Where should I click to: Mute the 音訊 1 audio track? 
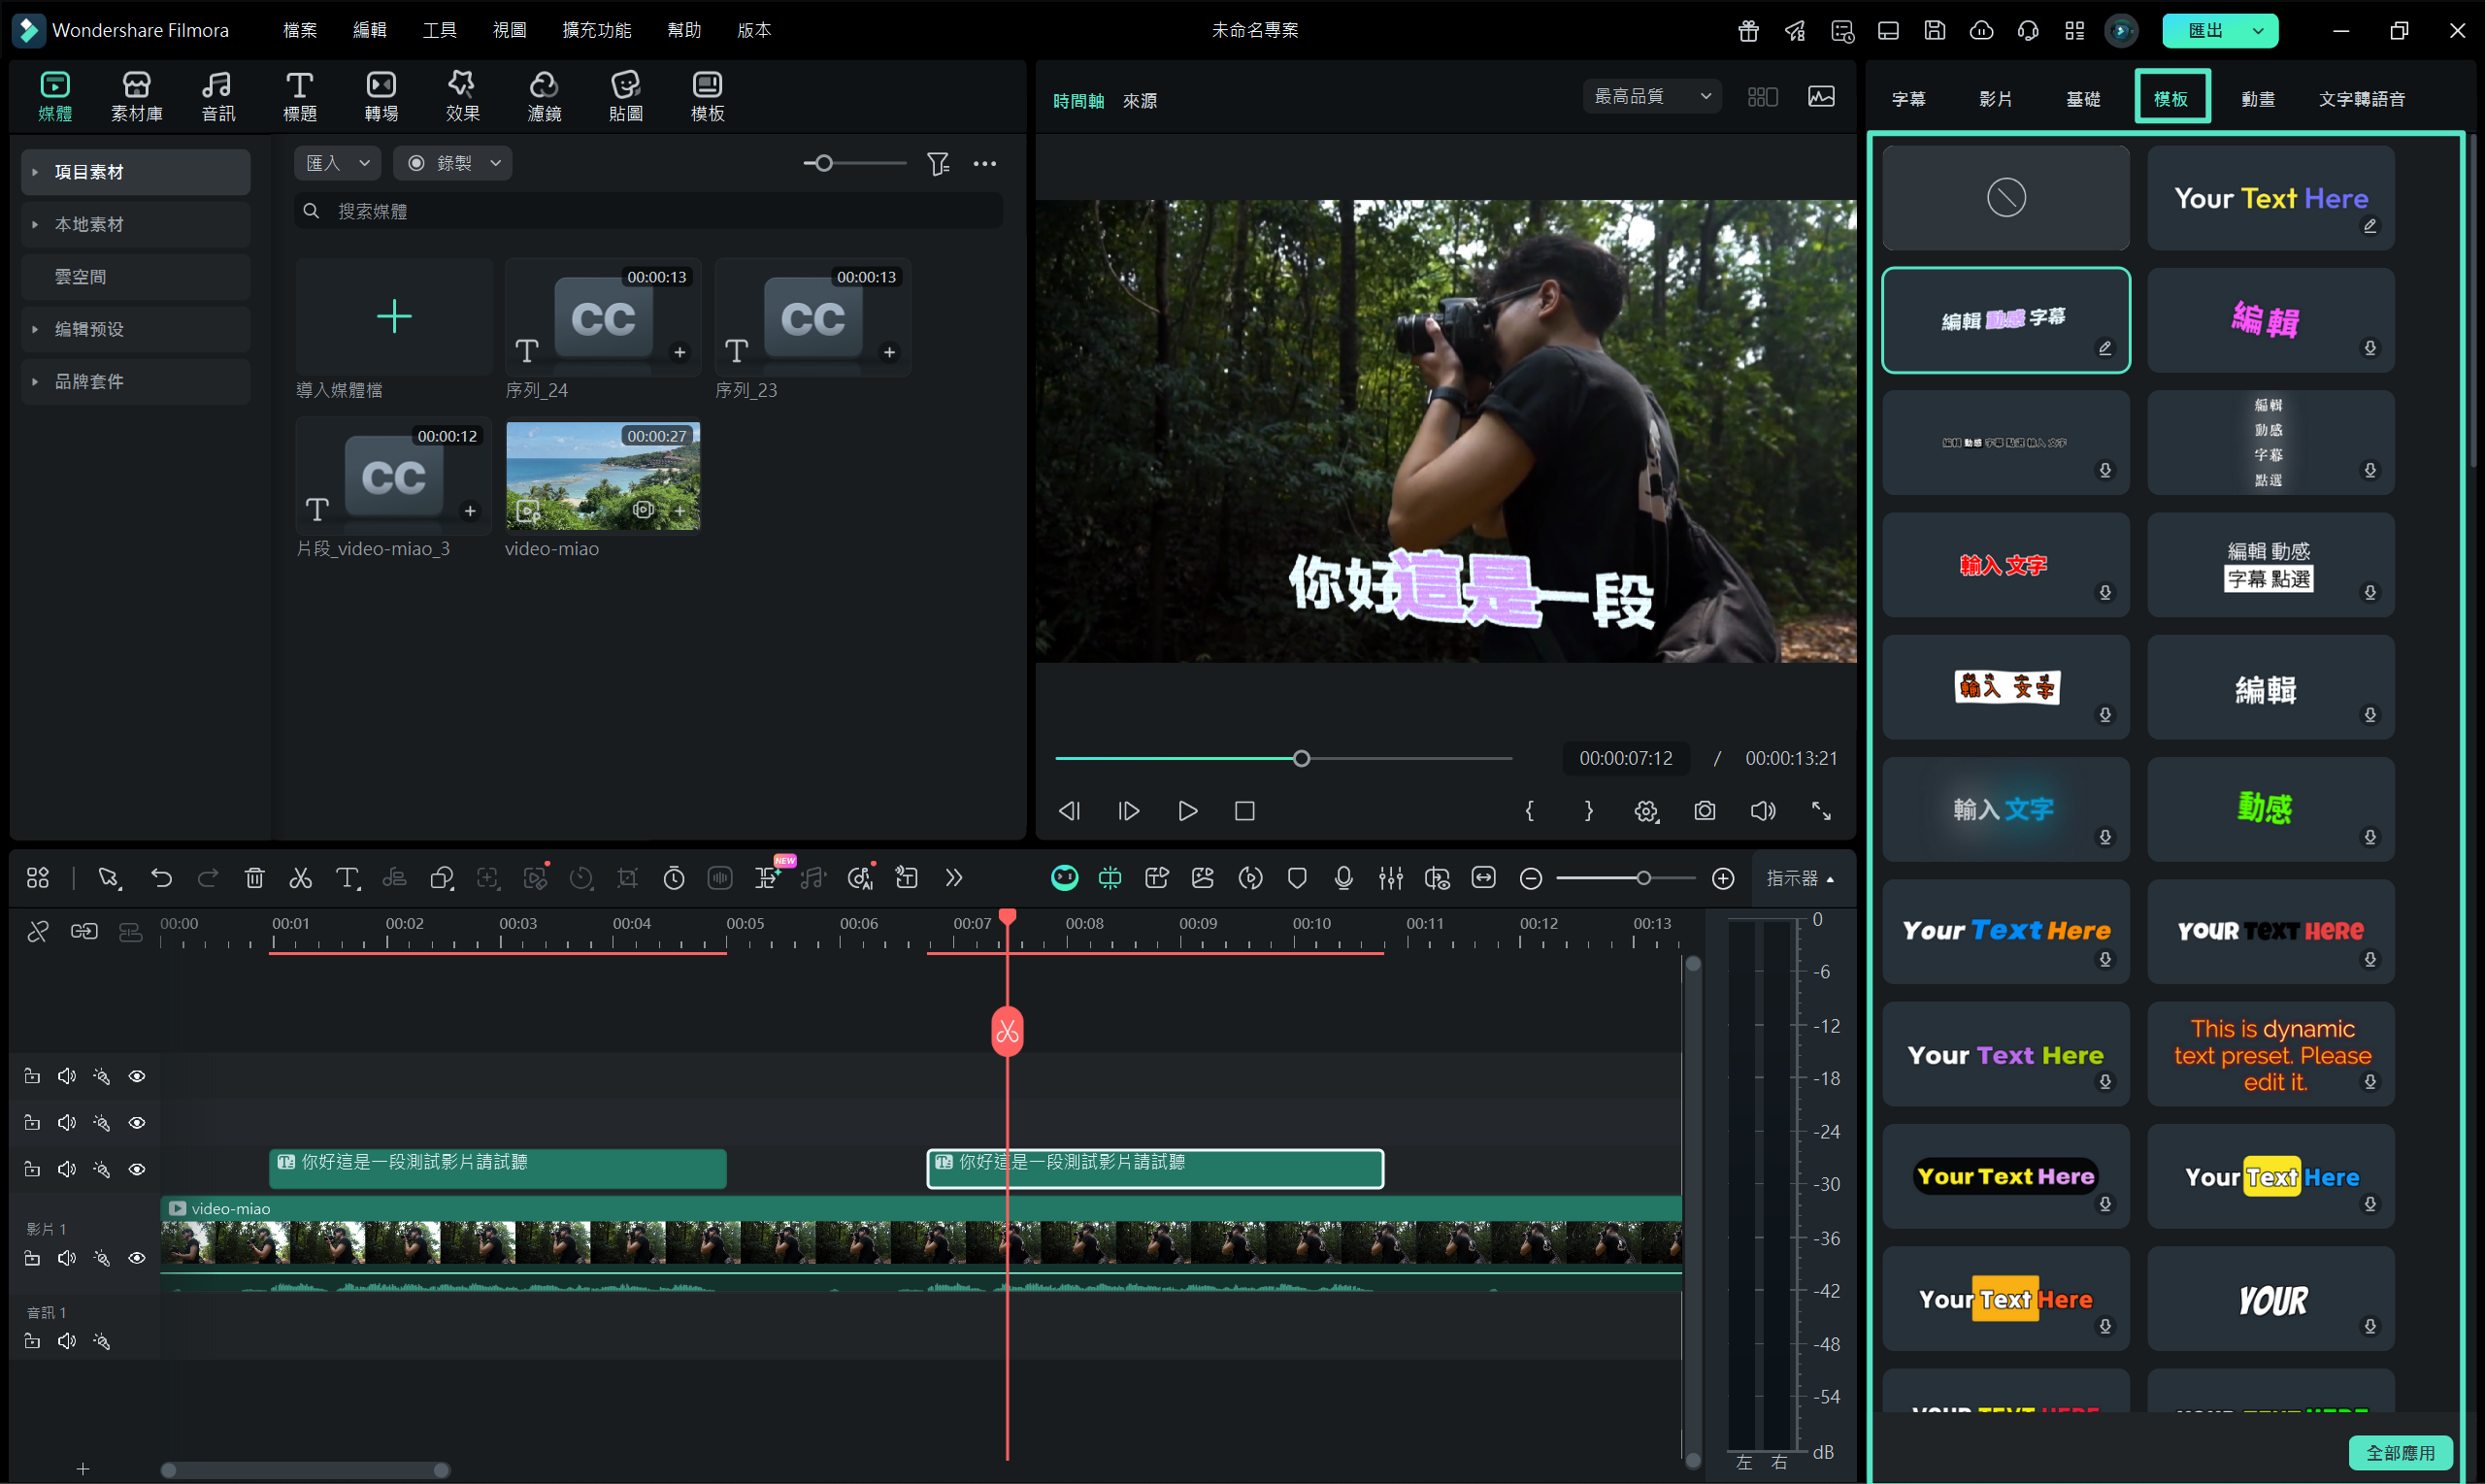(x=67, y=1341)
